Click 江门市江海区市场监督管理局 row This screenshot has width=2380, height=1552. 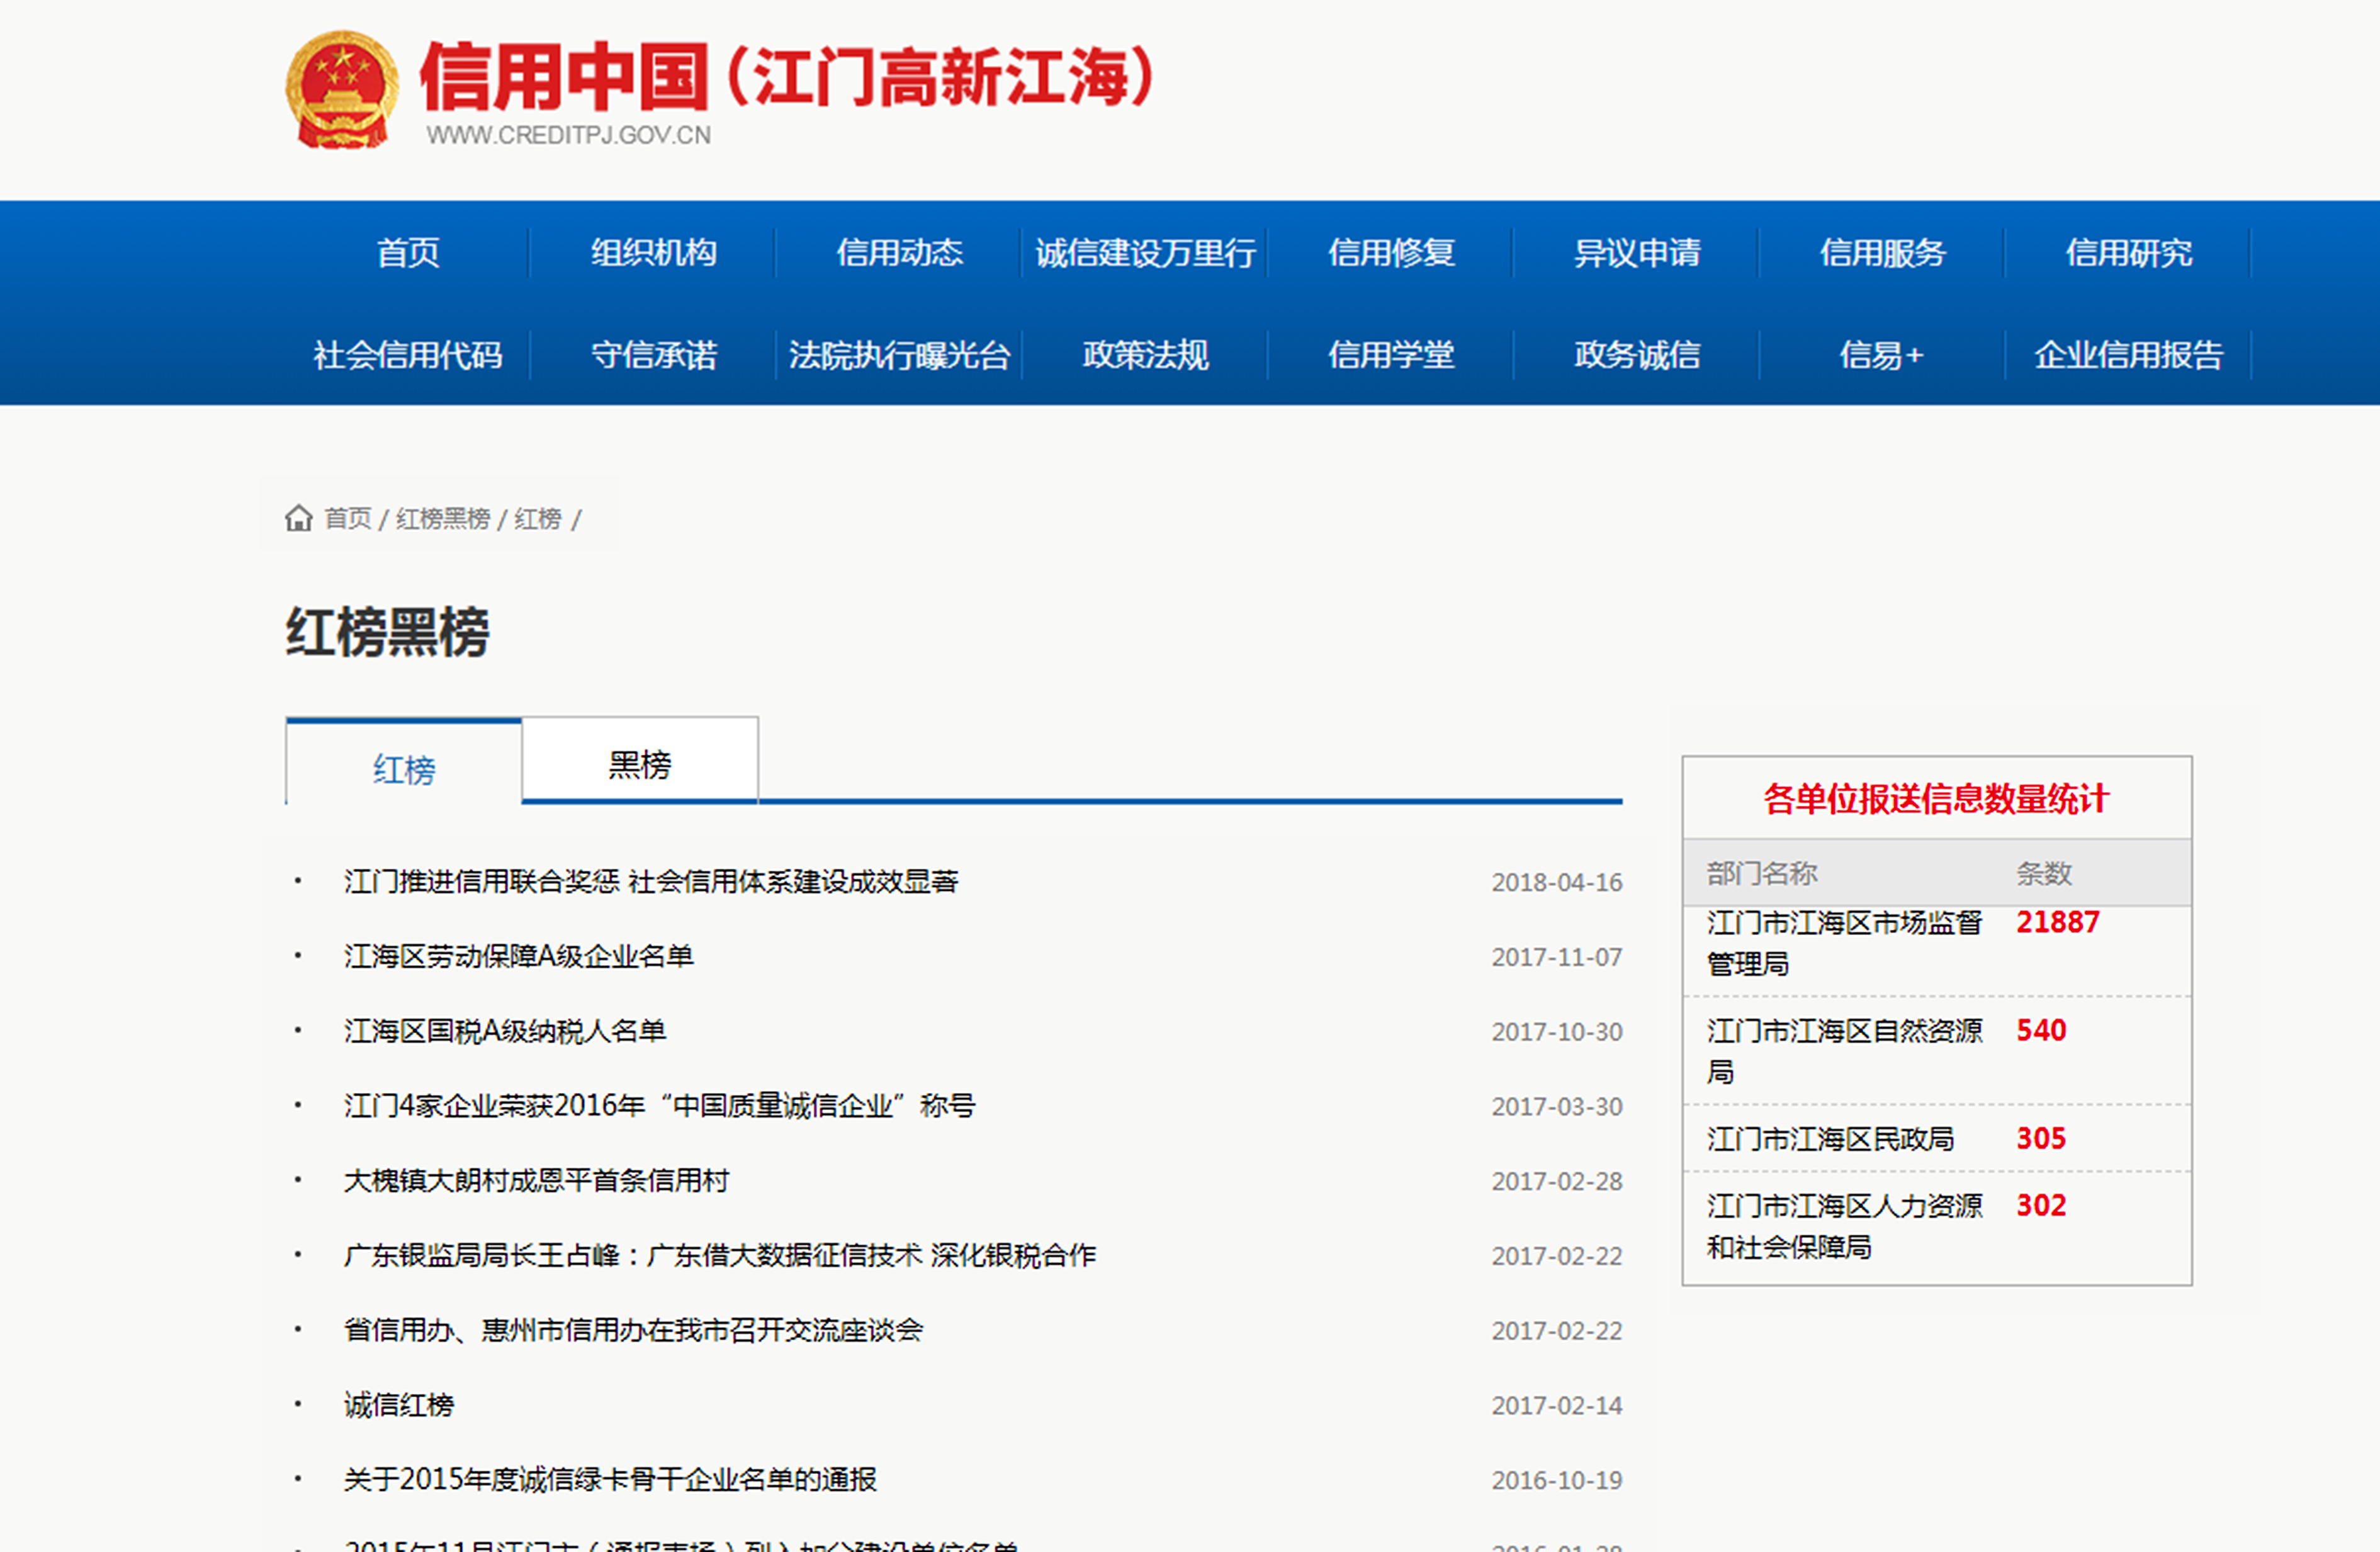[x=1937, y=950]
